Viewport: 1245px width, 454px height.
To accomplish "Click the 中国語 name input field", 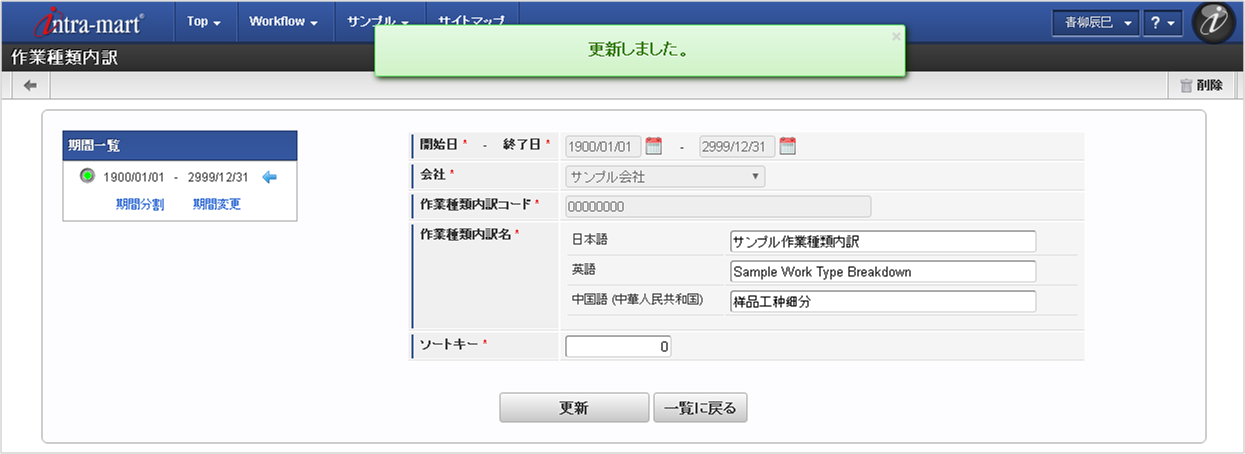I will click(883, 302).
